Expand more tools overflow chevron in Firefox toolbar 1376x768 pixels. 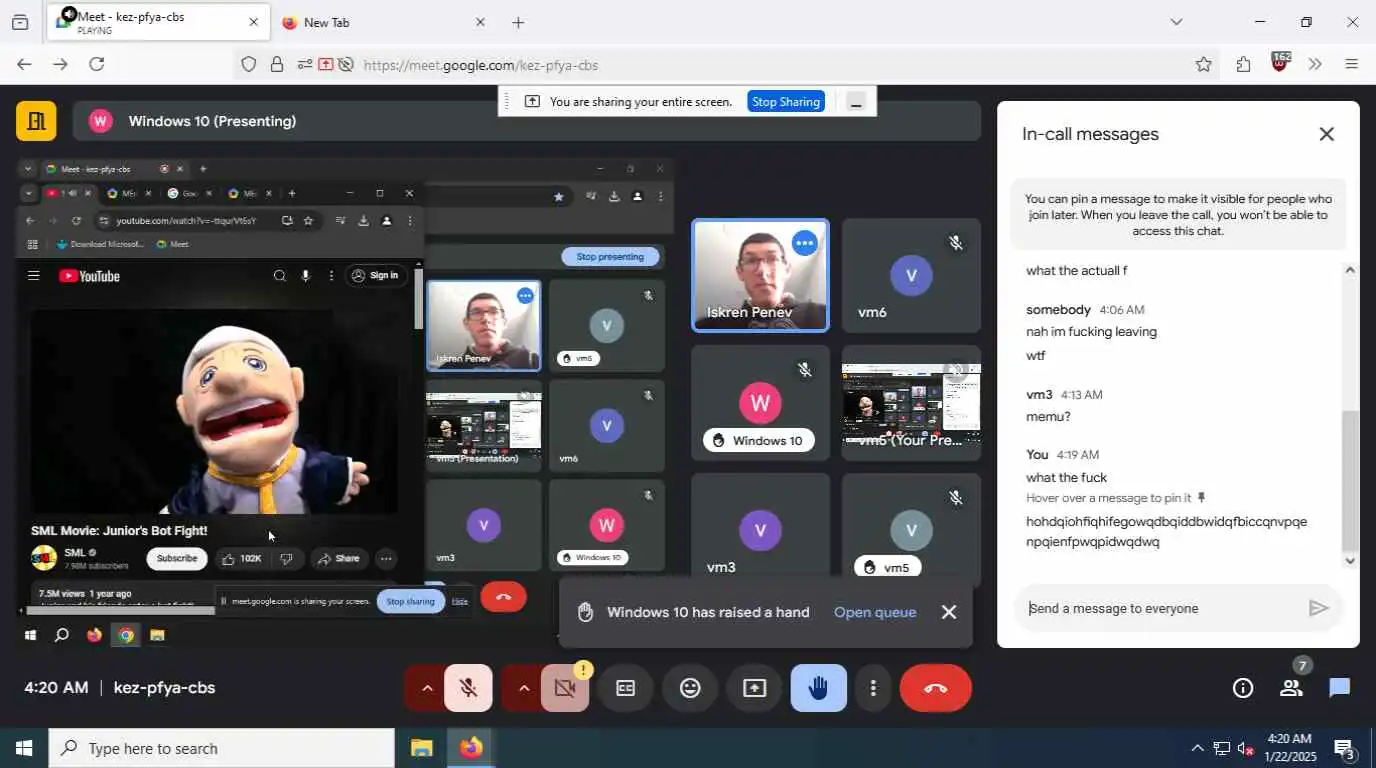(x=1315, y=64)
